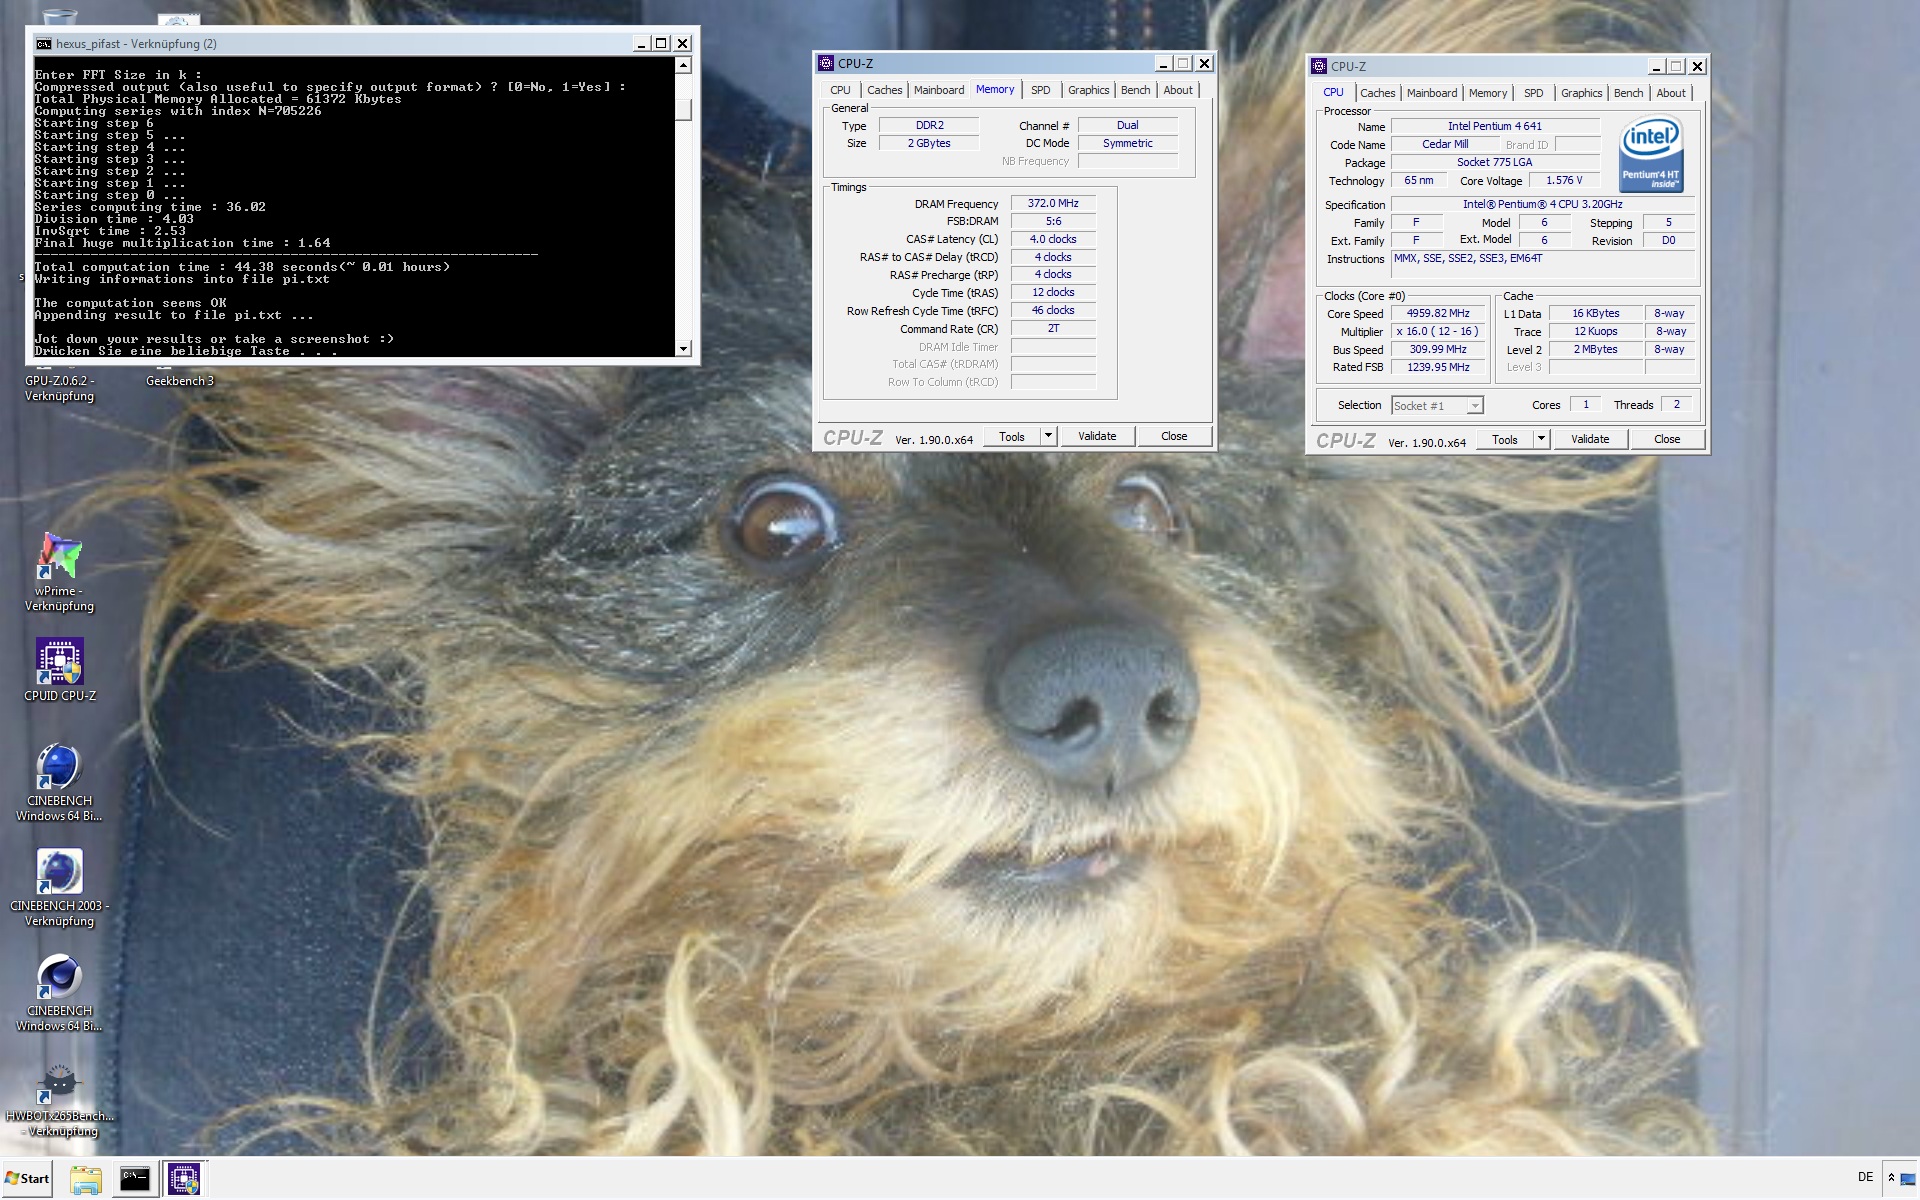Open Mainboard tab in the right CPU-Z window
The image size is (1920, 1200).
point(1432,93)
